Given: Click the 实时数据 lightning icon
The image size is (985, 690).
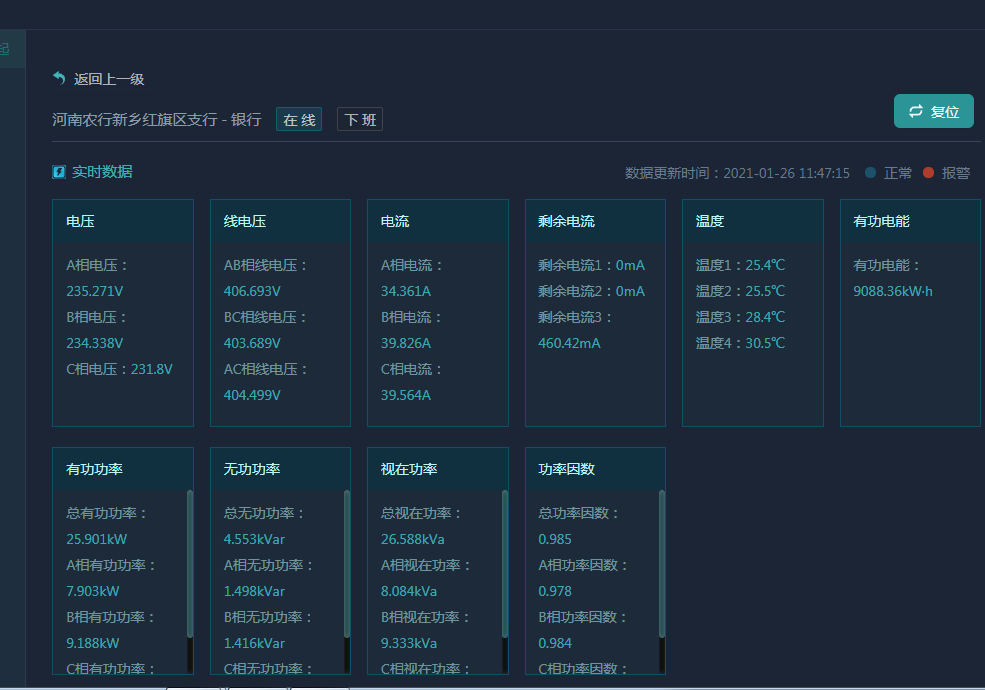Looking at the screenshot, I should pos(59,172).
